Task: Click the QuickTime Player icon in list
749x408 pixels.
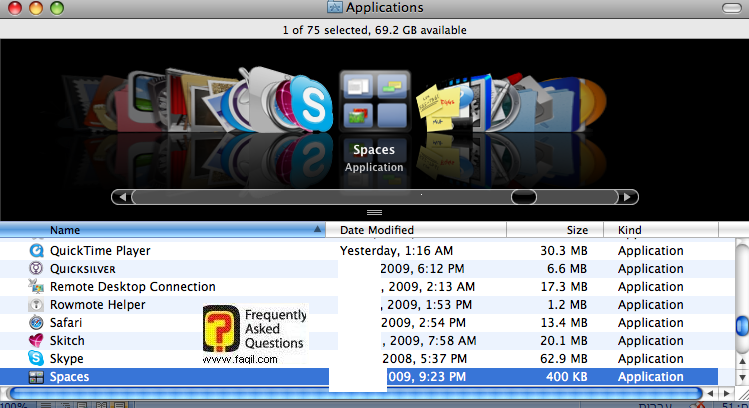Action: tap(36, 250)
